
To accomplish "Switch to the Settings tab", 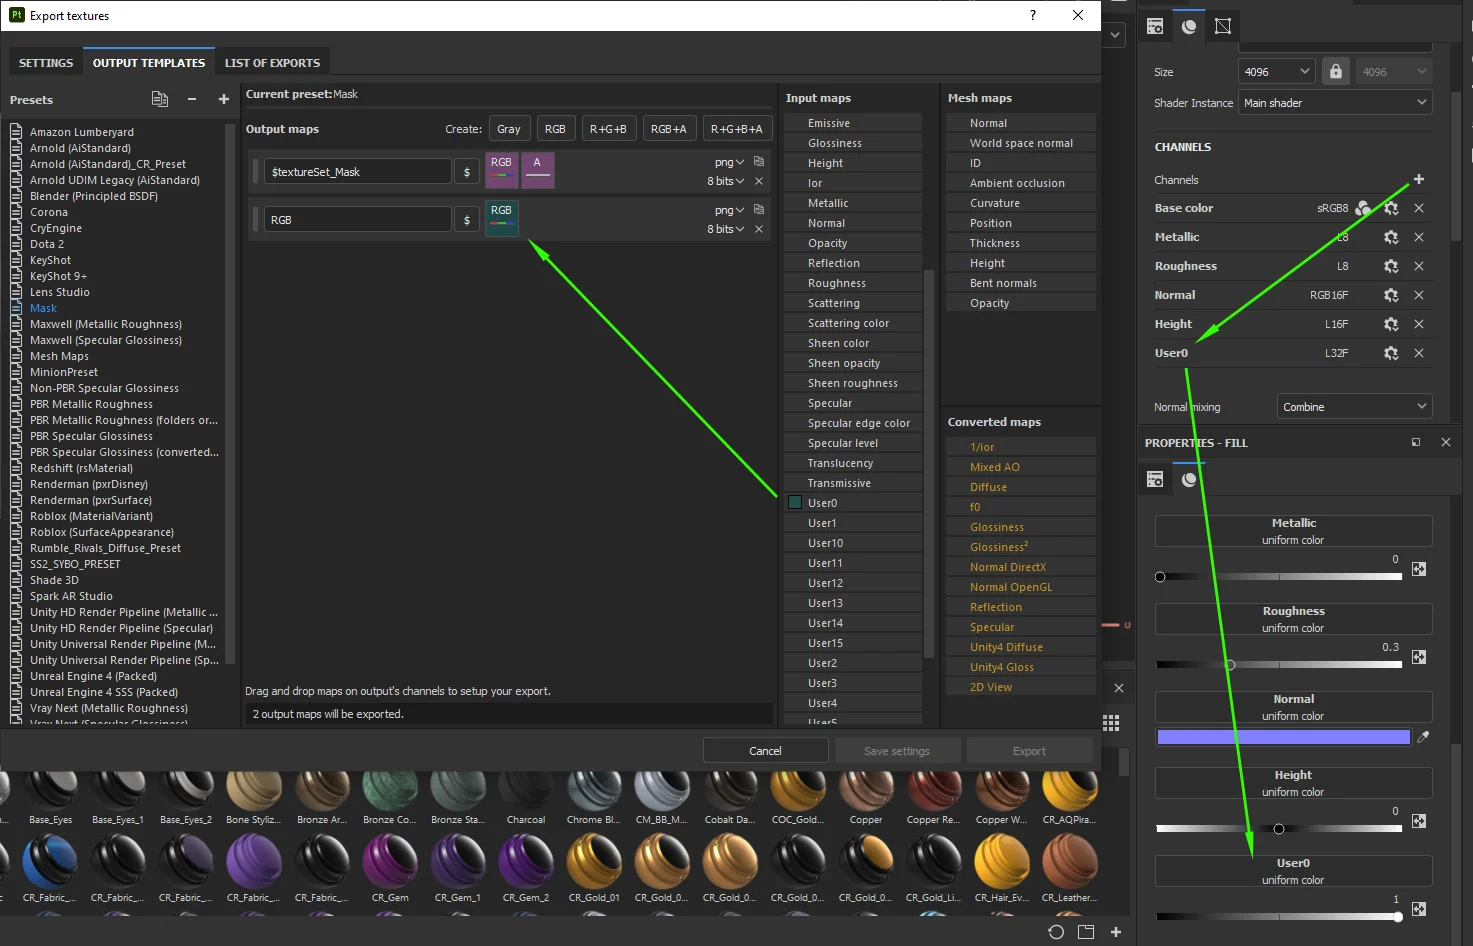I will [x=46, y=62].
